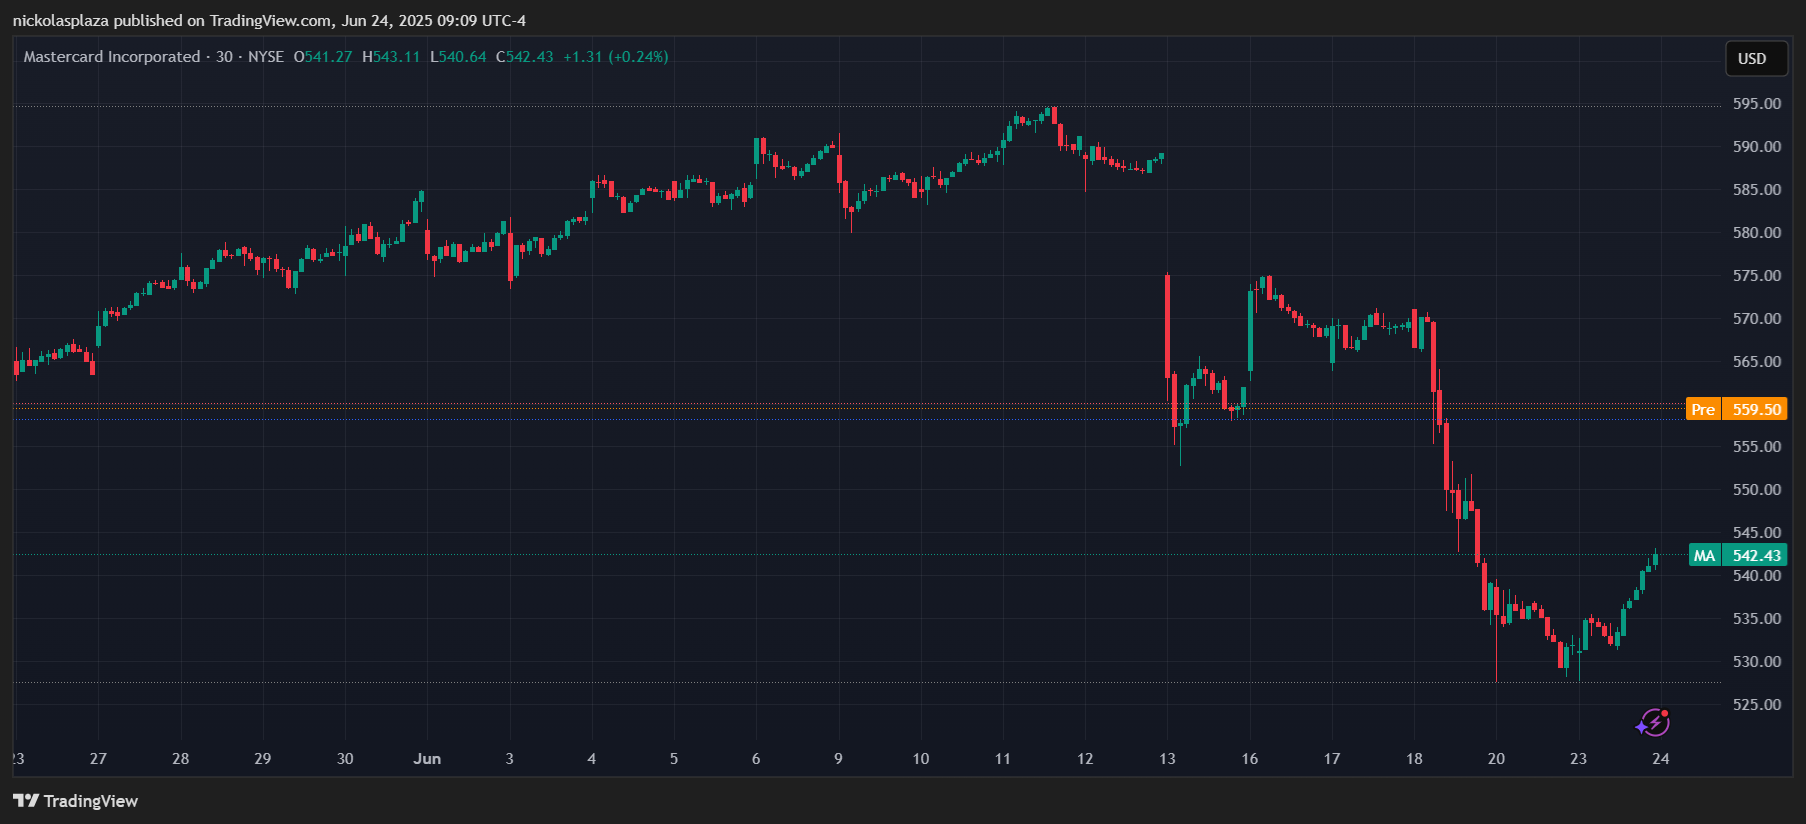Click the 12 date label on time axis
1806x824 pixels.
(1085, 759)
